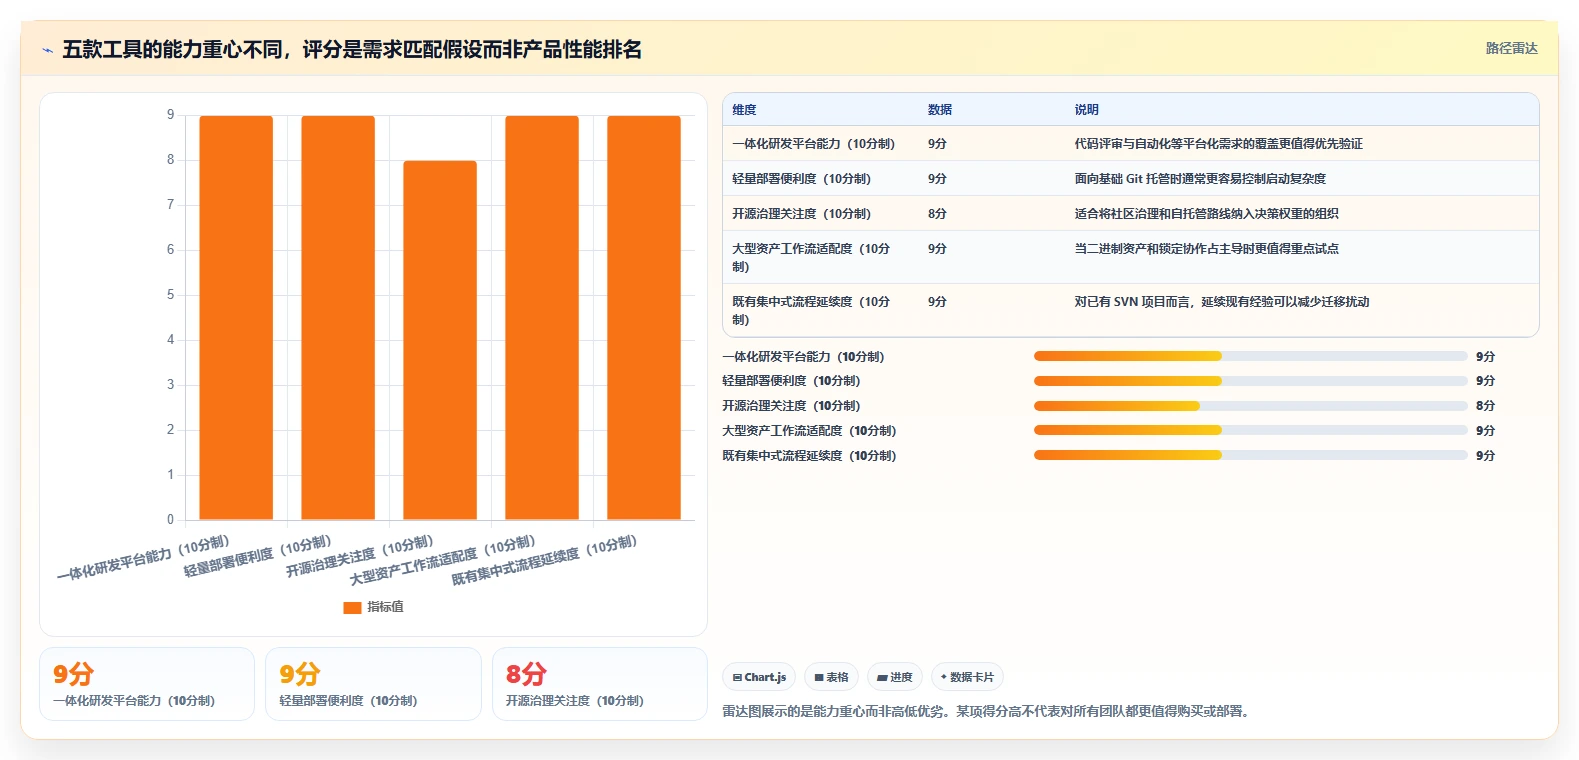This screenshot has width=1579, height=760.
Task: Click y-axis label 9 on chart
Action: [170, 115]
